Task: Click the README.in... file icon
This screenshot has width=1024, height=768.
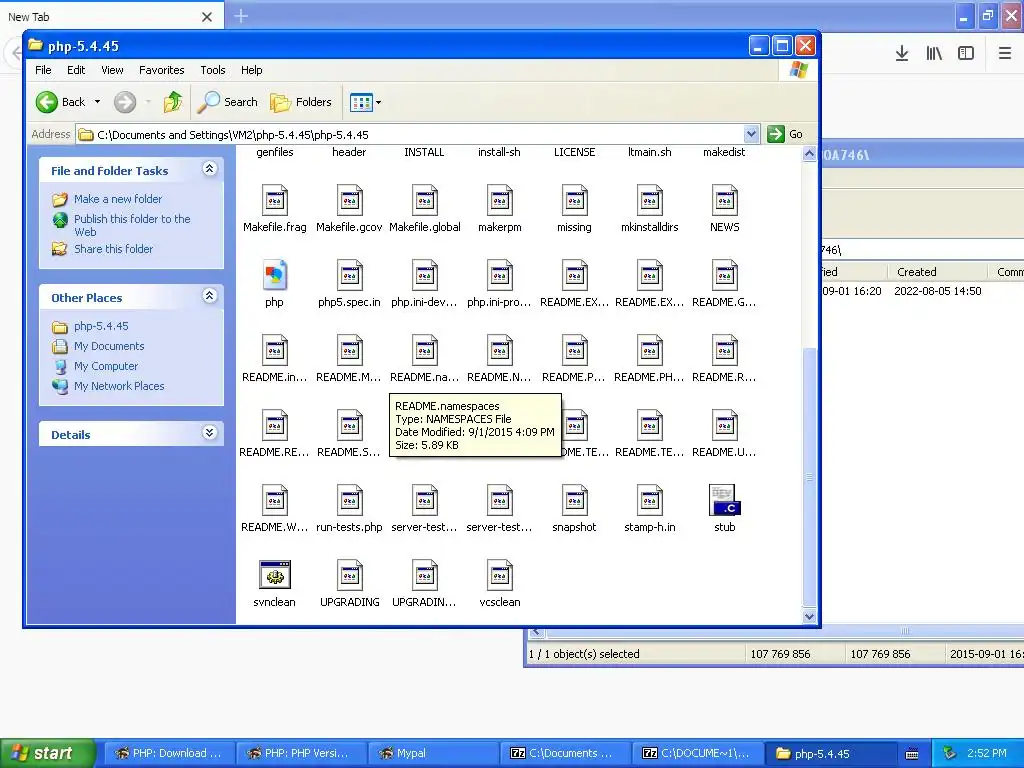Action: [274, 350]
